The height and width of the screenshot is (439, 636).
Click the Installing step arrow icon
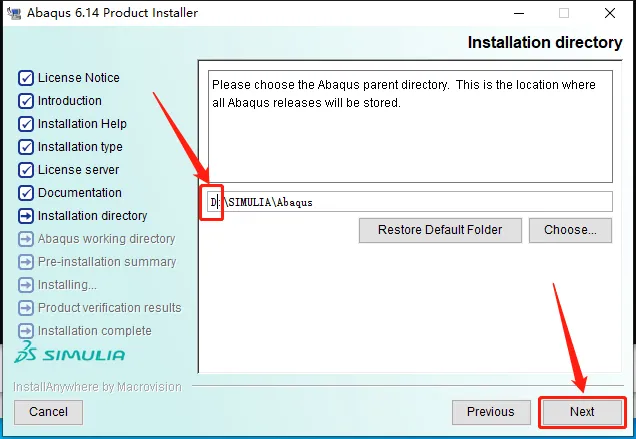(x=26, y=285)
